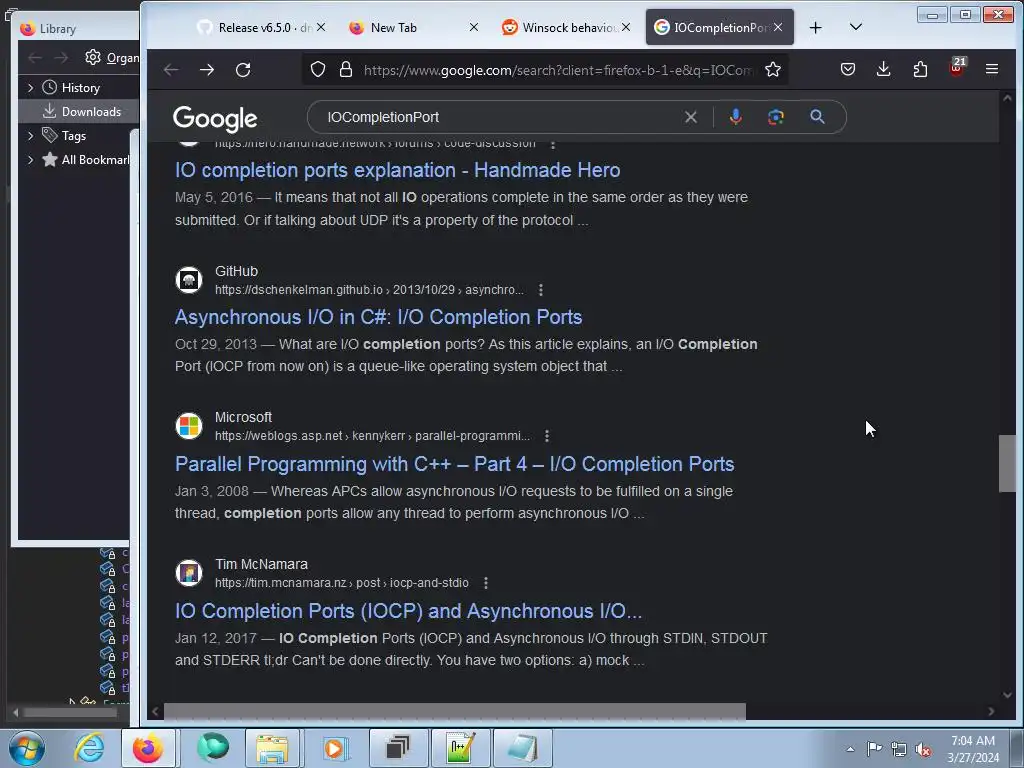Click the muted volume tray icon
Screen dimensions: 1024x768
click(x=923, y=750)
